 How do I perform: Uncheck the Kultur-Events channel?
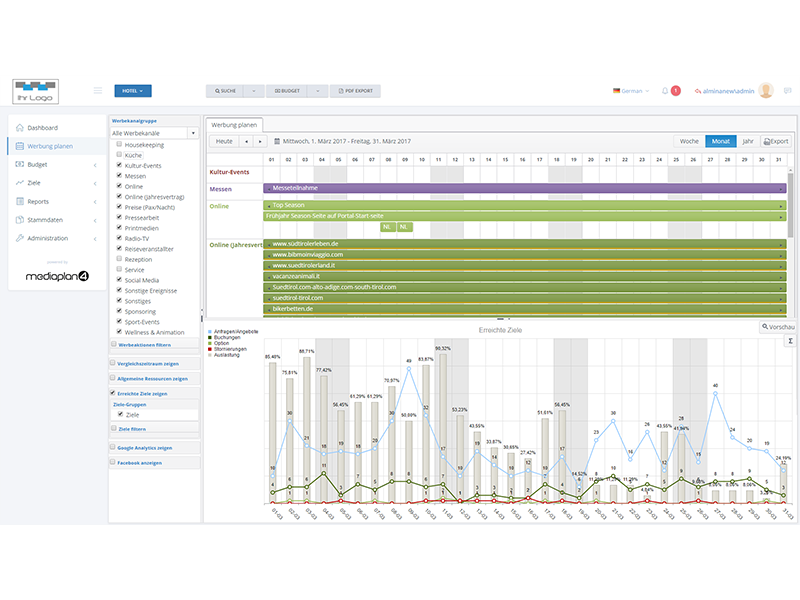(x=120, y=166)
